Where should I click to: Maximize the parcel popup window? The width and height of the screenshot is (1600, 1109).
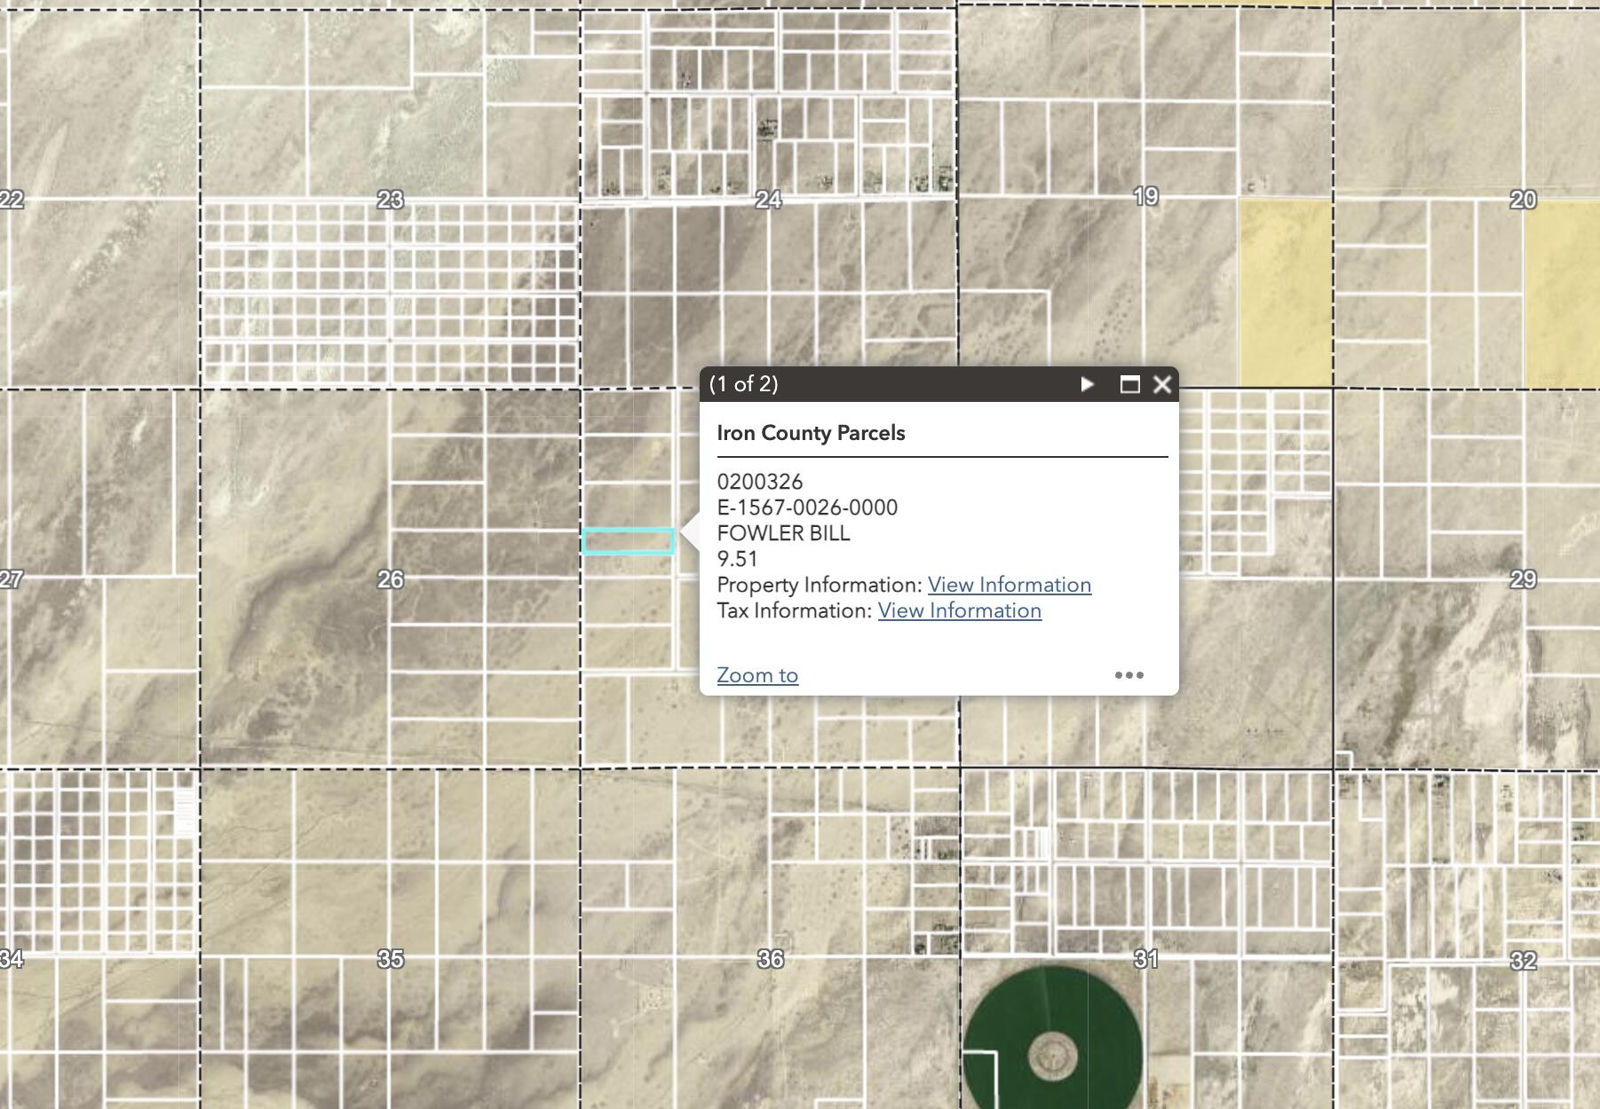pos(1130,384)
